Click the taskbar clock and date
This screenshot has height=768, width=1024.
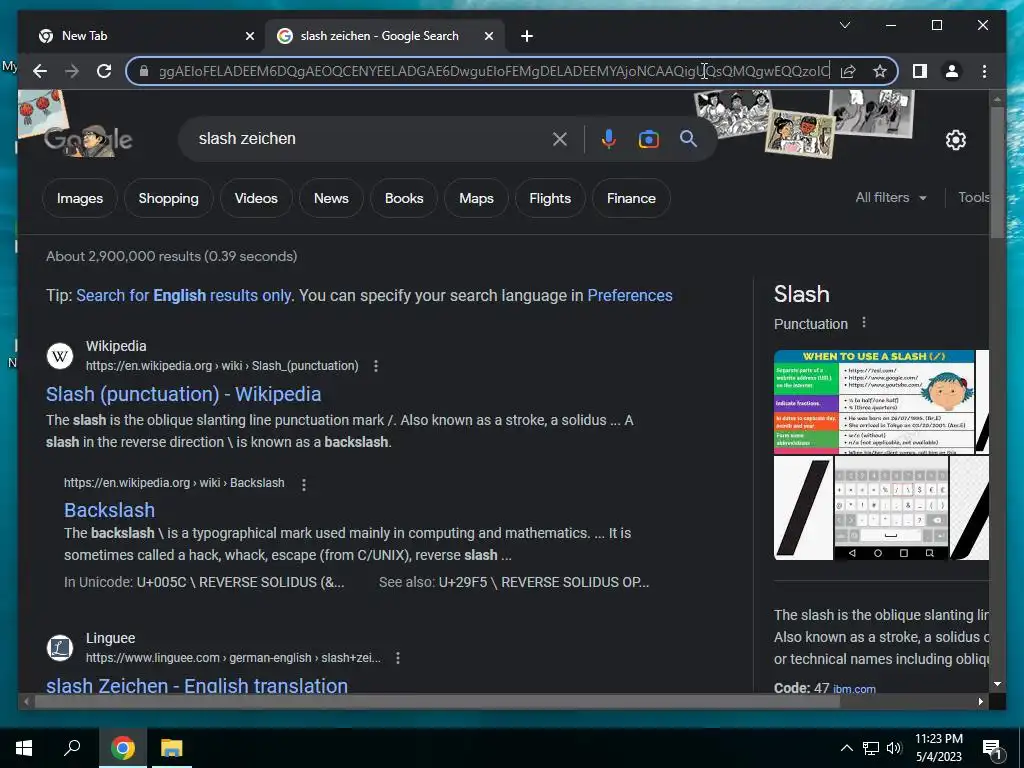tap(938, 748)
